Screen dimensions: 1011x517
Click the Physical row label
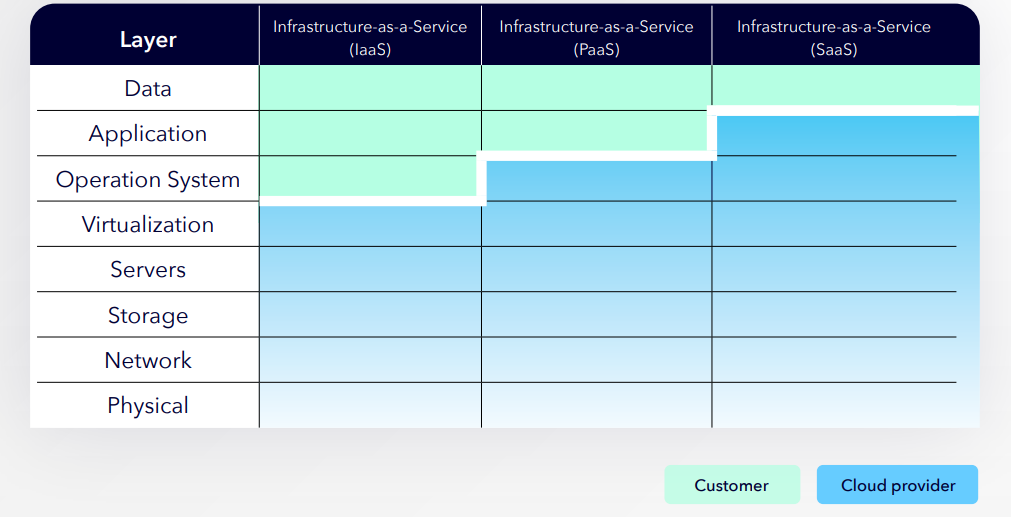[148, 405]
